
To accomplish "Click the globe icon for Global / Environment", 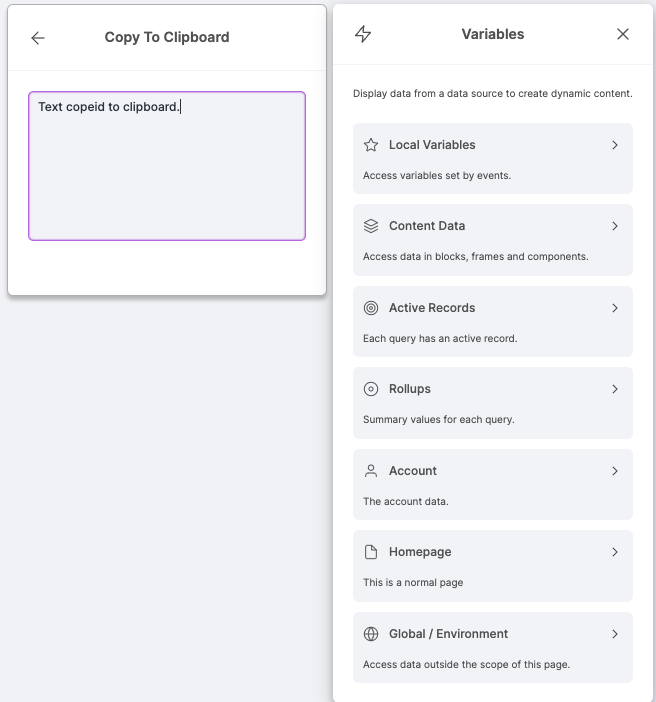I will [371, 634].
